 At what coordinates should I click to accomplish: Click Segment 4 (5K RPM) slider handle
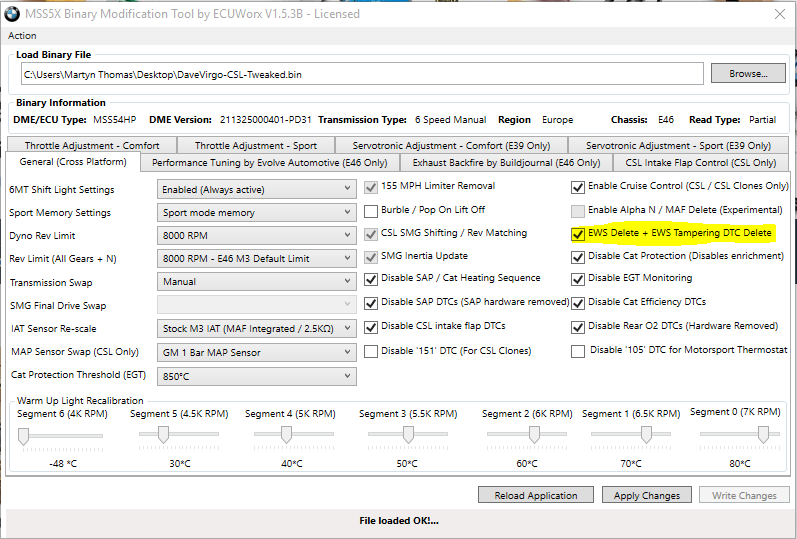pos(286,435)
